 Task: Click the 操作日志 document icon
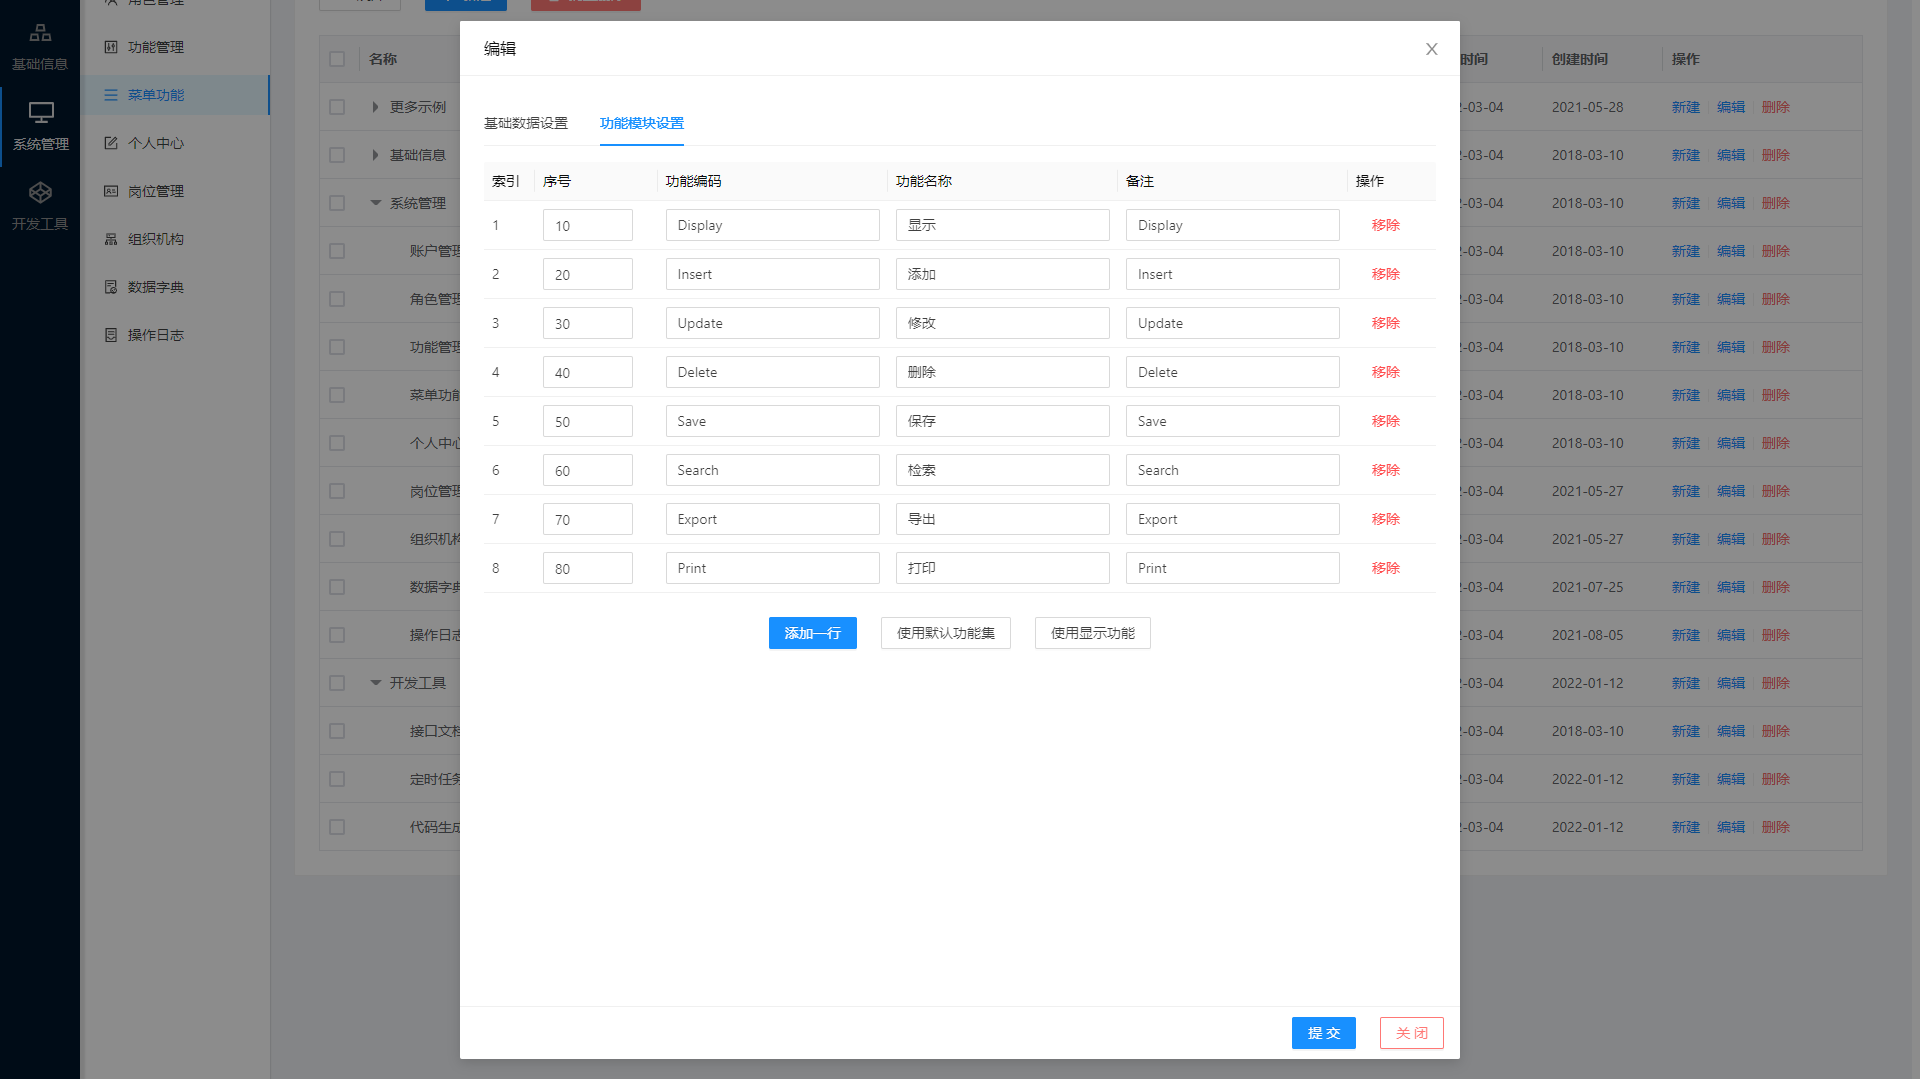click(111, 335)
